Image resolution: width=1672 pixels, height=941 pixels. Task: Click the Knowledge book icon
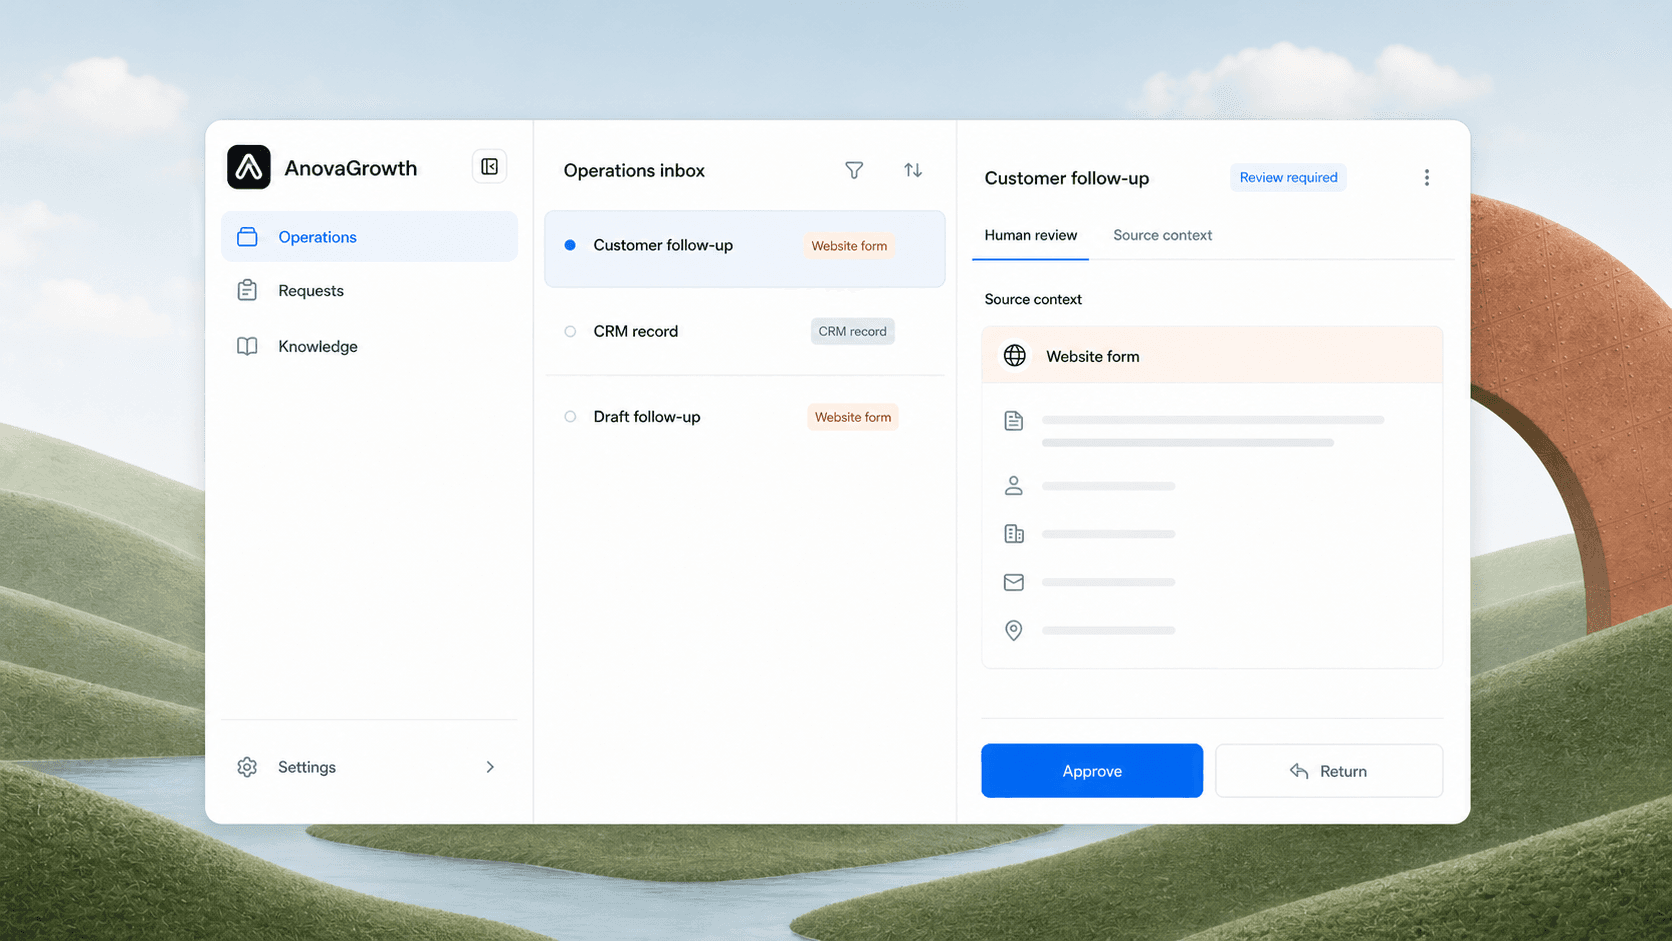click(x=247, y=346)
